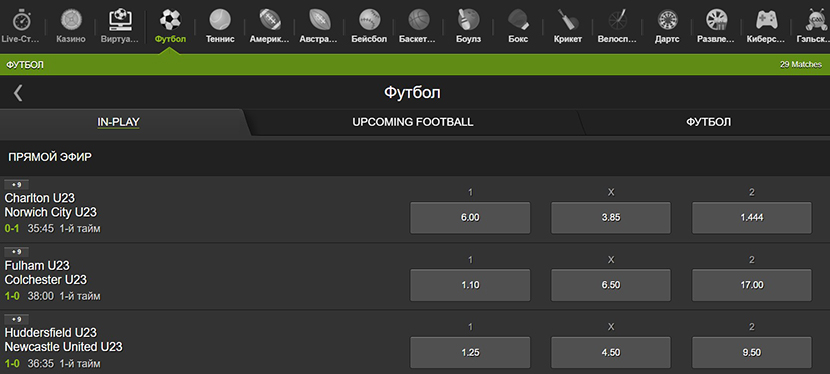
Task: Choose the Боулз sport icon
Action: click(468, 25)
